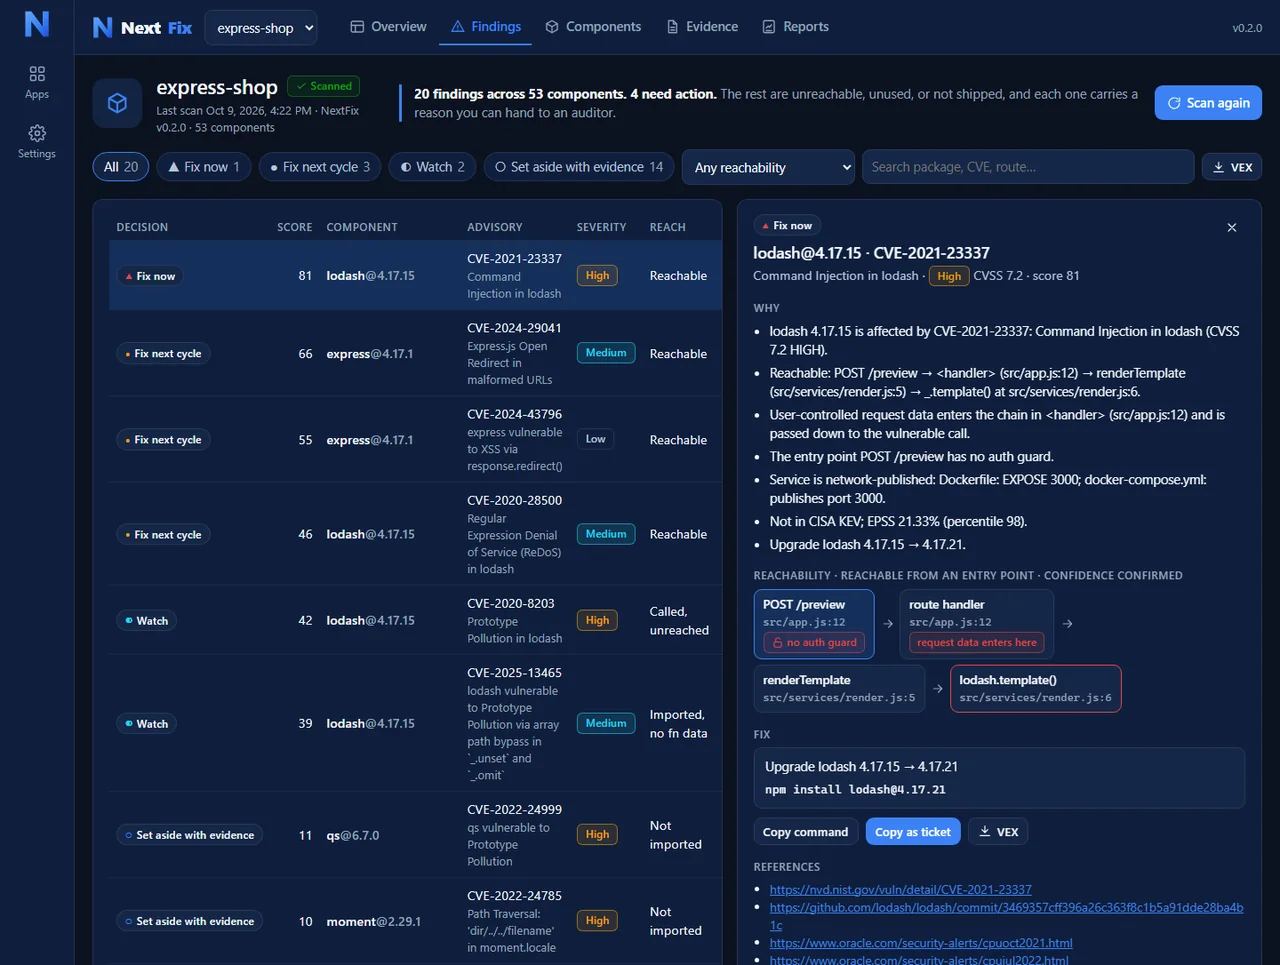
Task: Filter by Set aside with evidence 14
Action: click(x=579, y=167)
